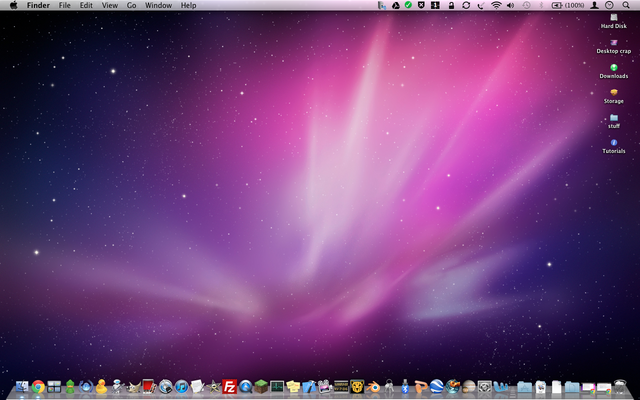Open Spotlight search in menu bar

tap(626, 5)
